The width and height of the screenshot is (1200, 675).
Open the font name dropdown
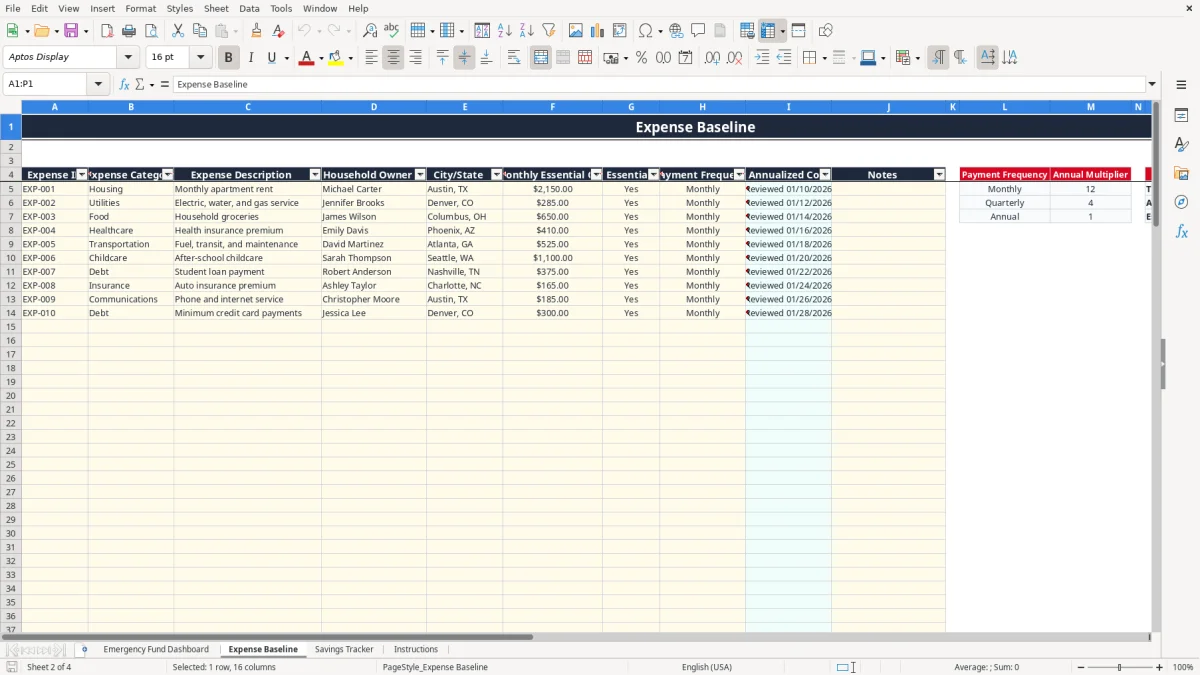pos(128,58)
